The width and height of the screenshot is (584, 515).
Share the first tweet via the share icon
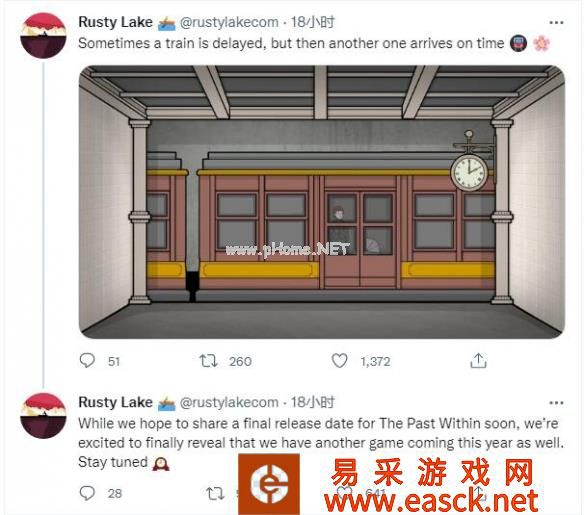tap(478, 360)
